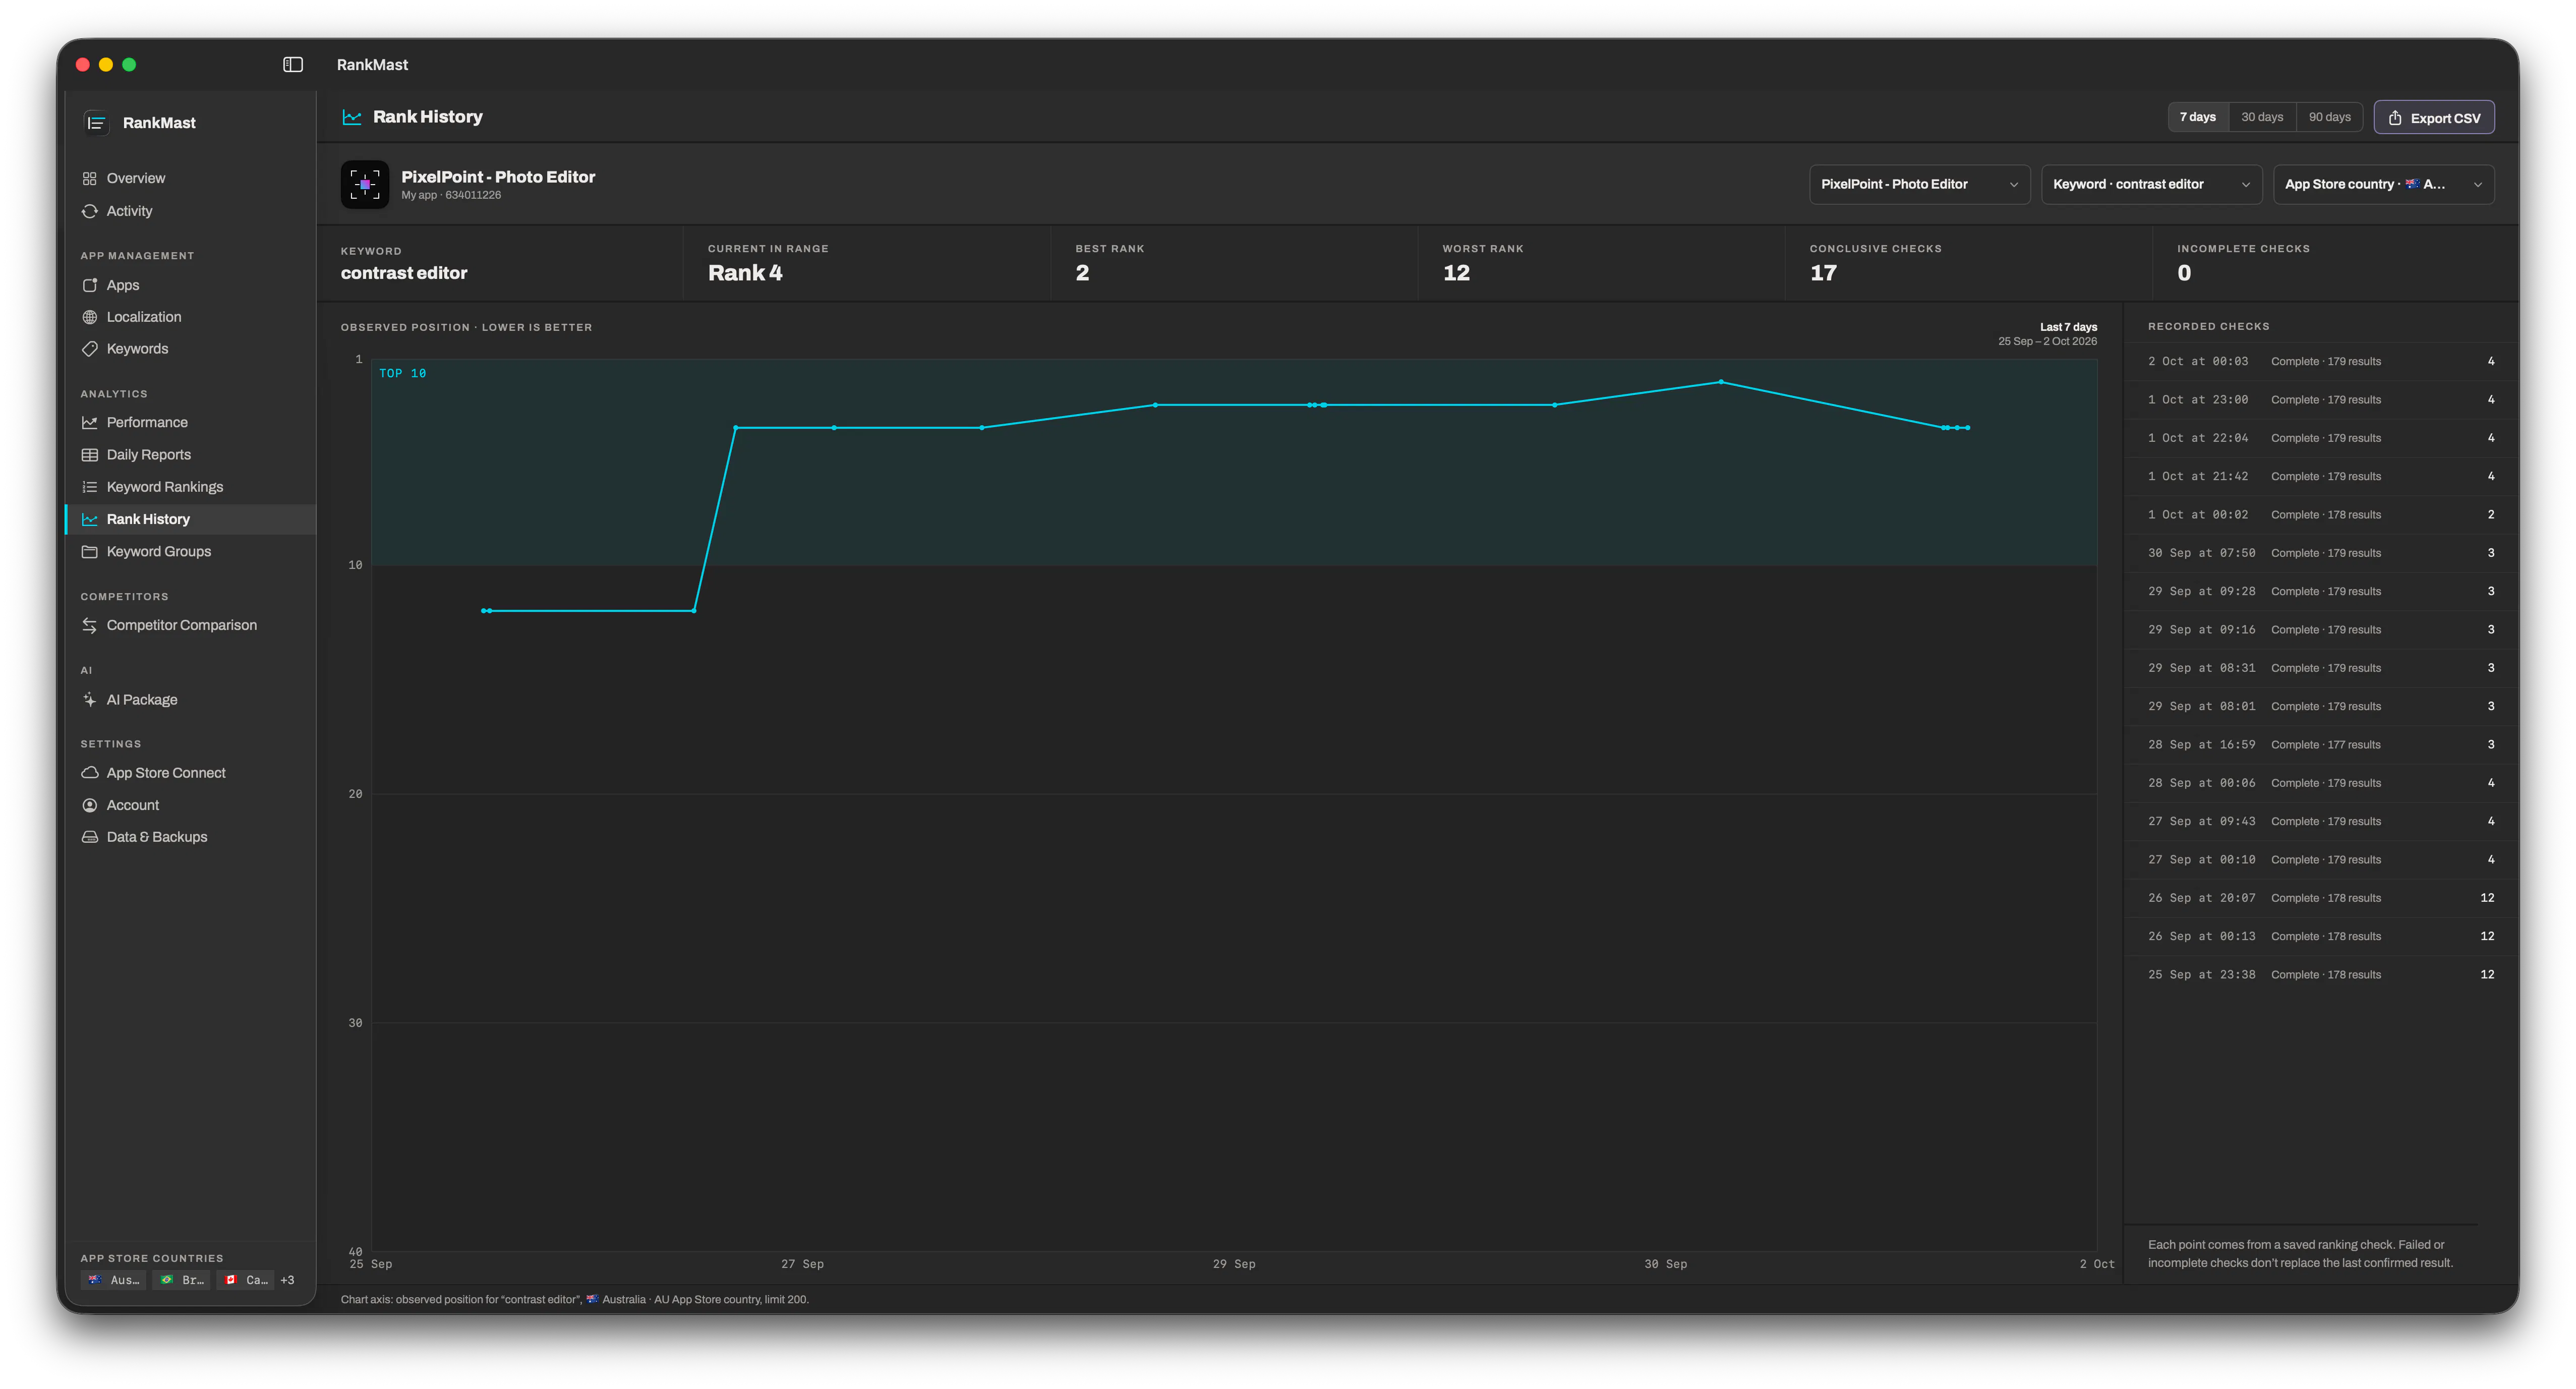2576x1389 pixels.
Task: Click the Conclusive Checks value 17
Action: point(1823,273)
